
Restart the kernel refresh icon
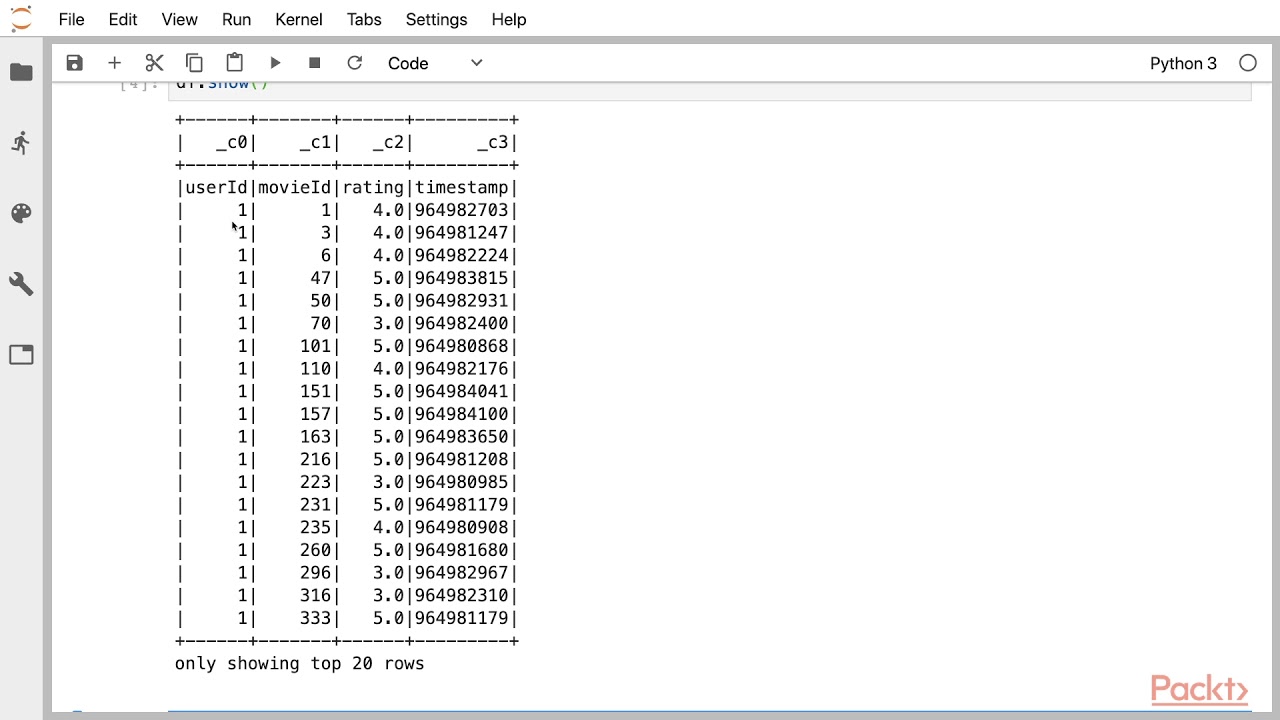[354, 63]
